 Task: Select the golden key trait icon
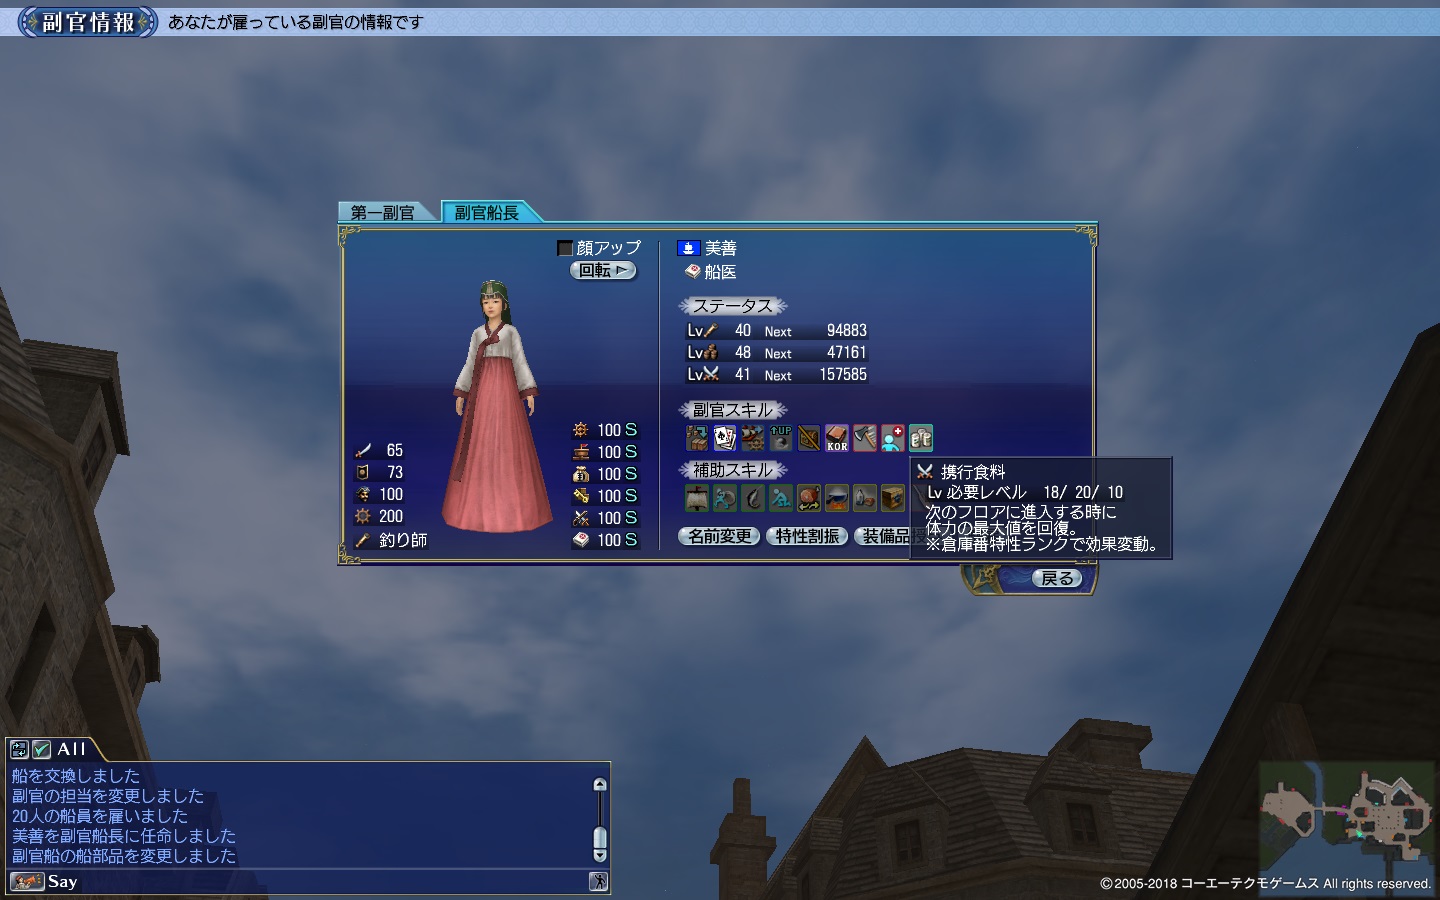click(581, 496)
